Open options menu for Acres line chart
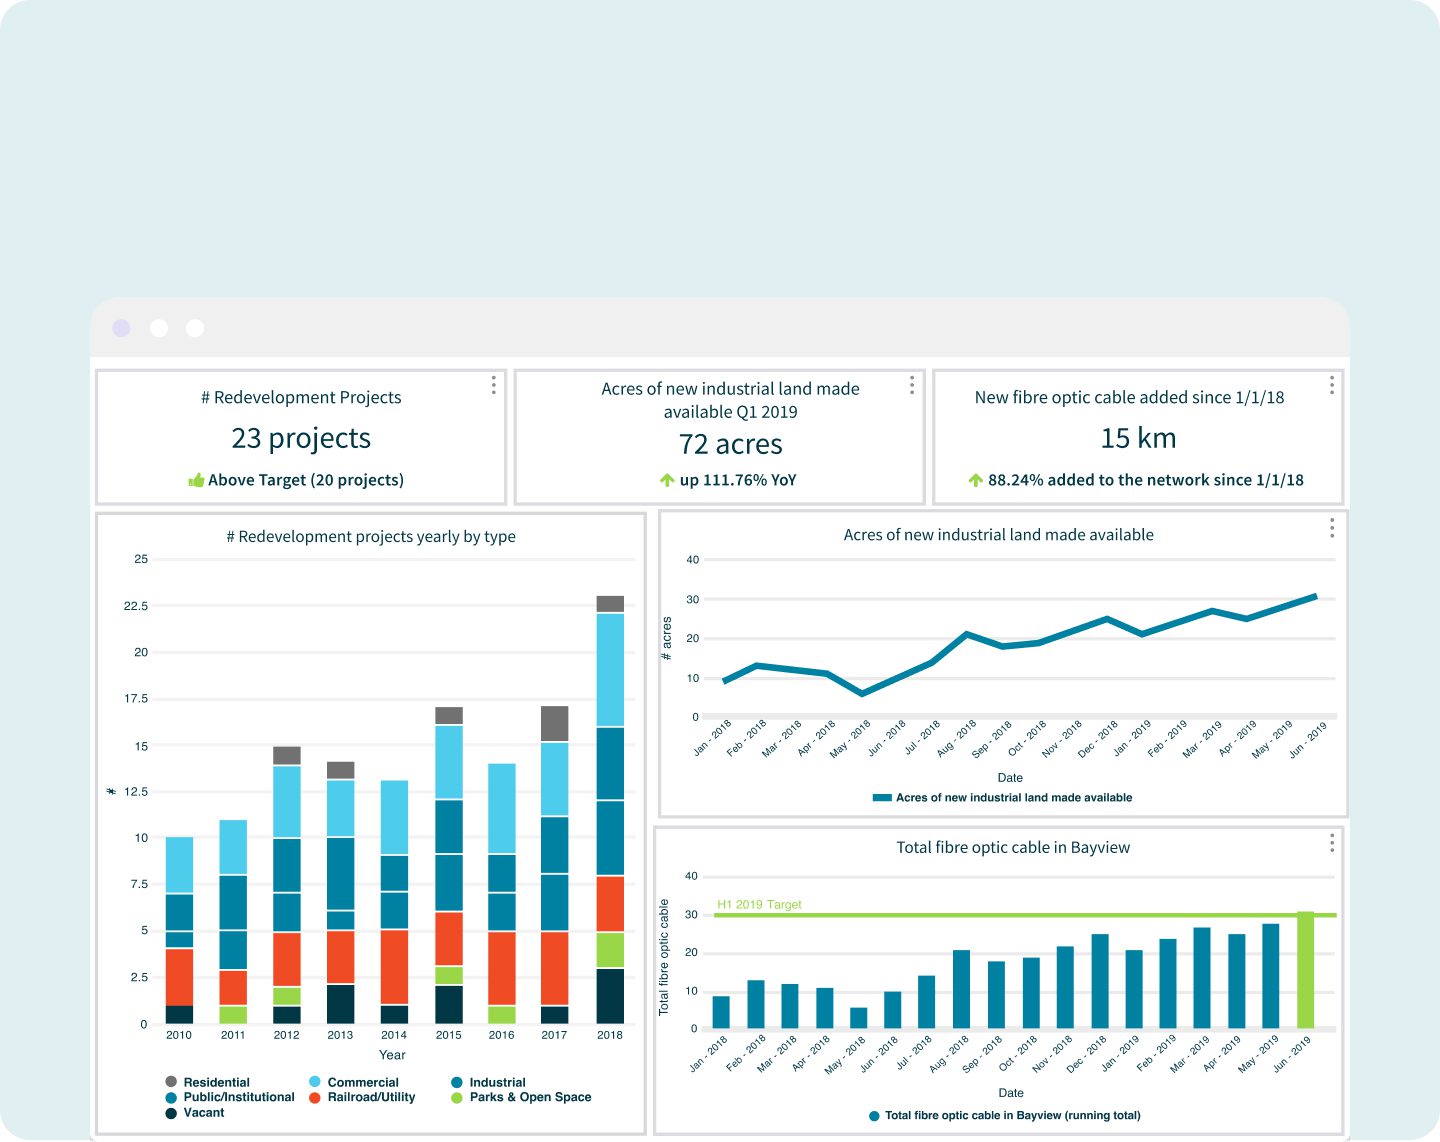The width and height of the screenshot is (1440, 1142). (x=1331, y=528)
